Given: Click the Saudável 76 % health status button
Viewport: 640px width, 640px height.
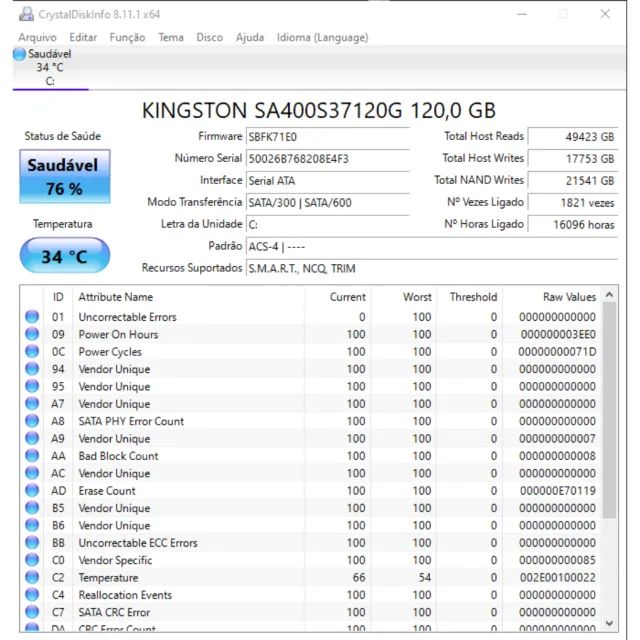Looking at the screenshot, I should point(65,176).
